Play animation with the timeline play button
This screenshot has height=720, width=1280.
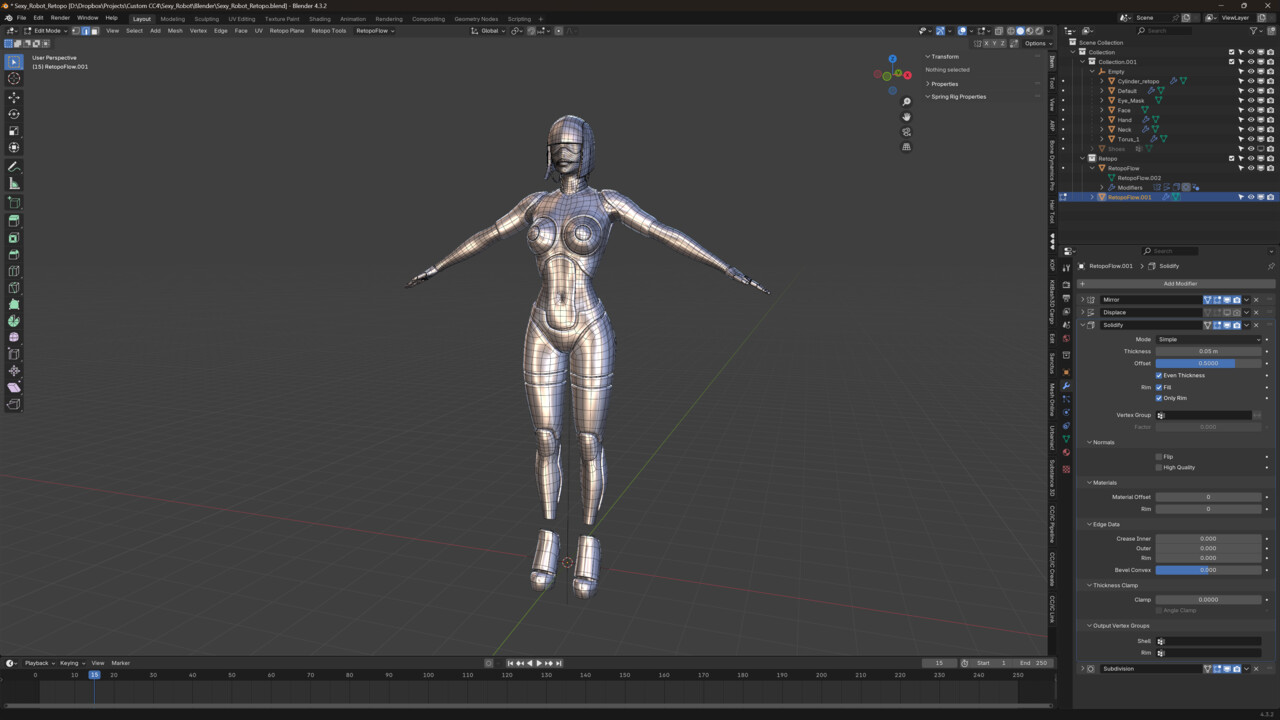coord(539,663)
